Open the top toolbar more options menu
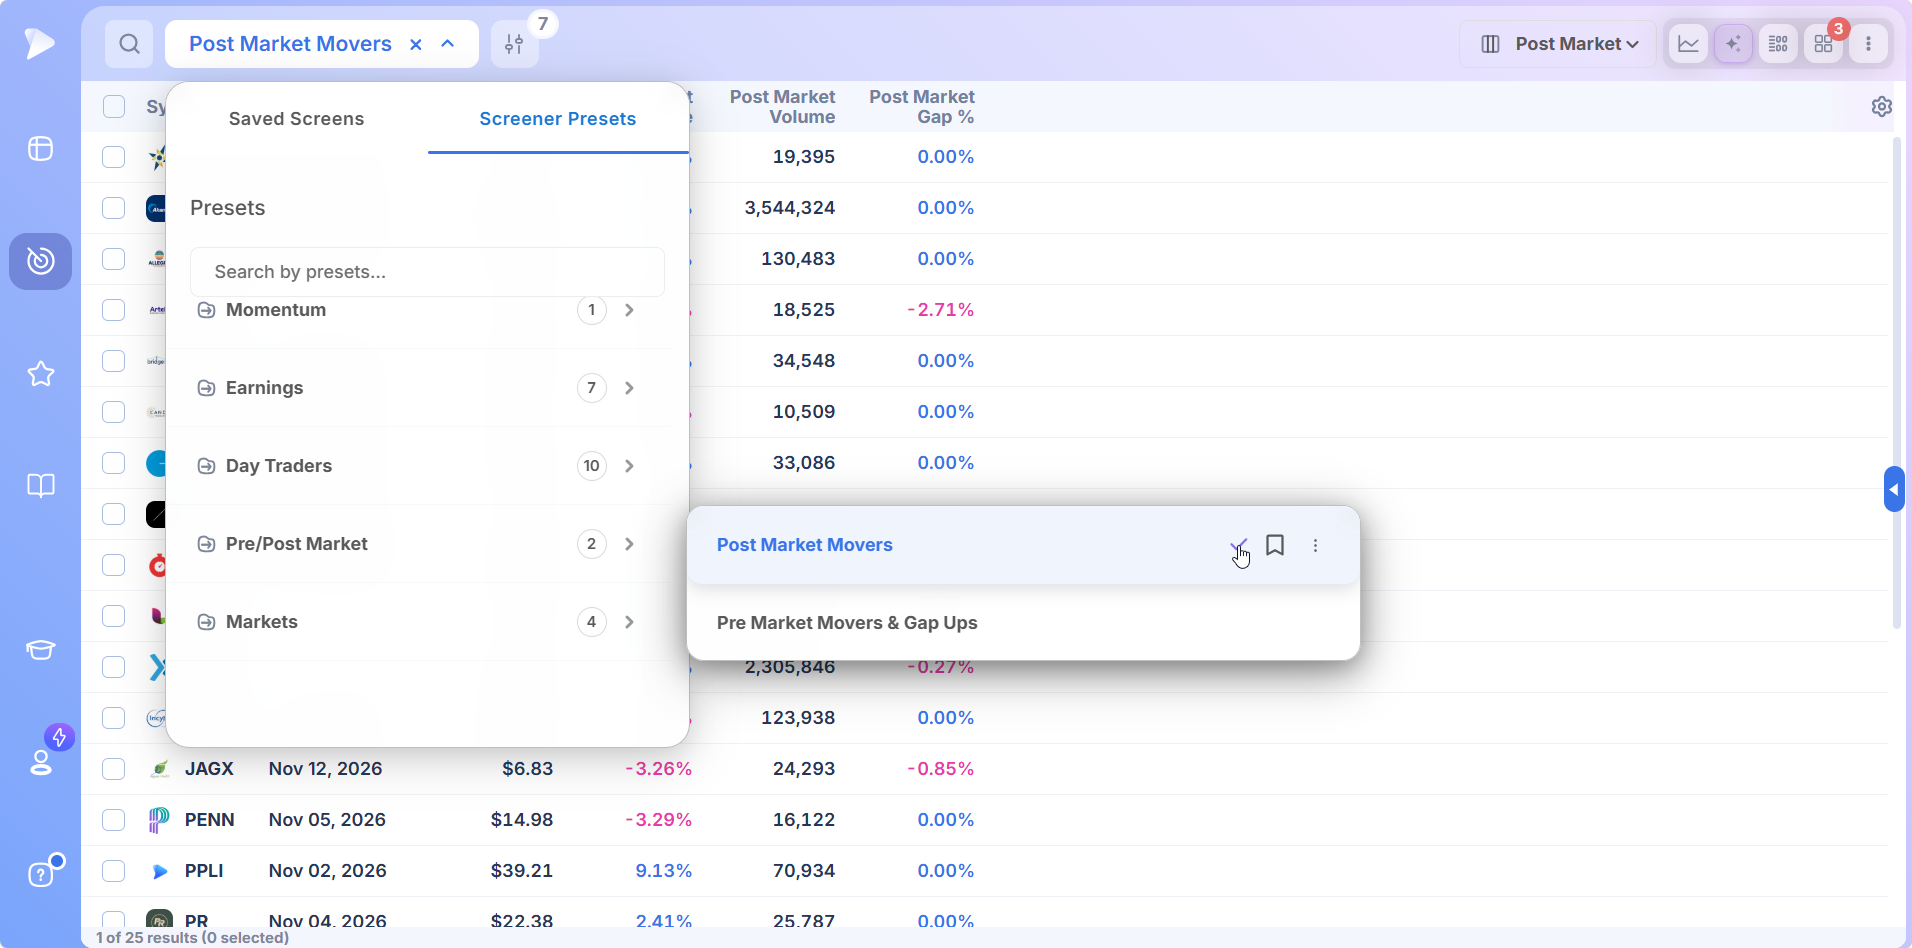Image resolution: width=1912 pixels, height=948 pixels. point(1868,44)
